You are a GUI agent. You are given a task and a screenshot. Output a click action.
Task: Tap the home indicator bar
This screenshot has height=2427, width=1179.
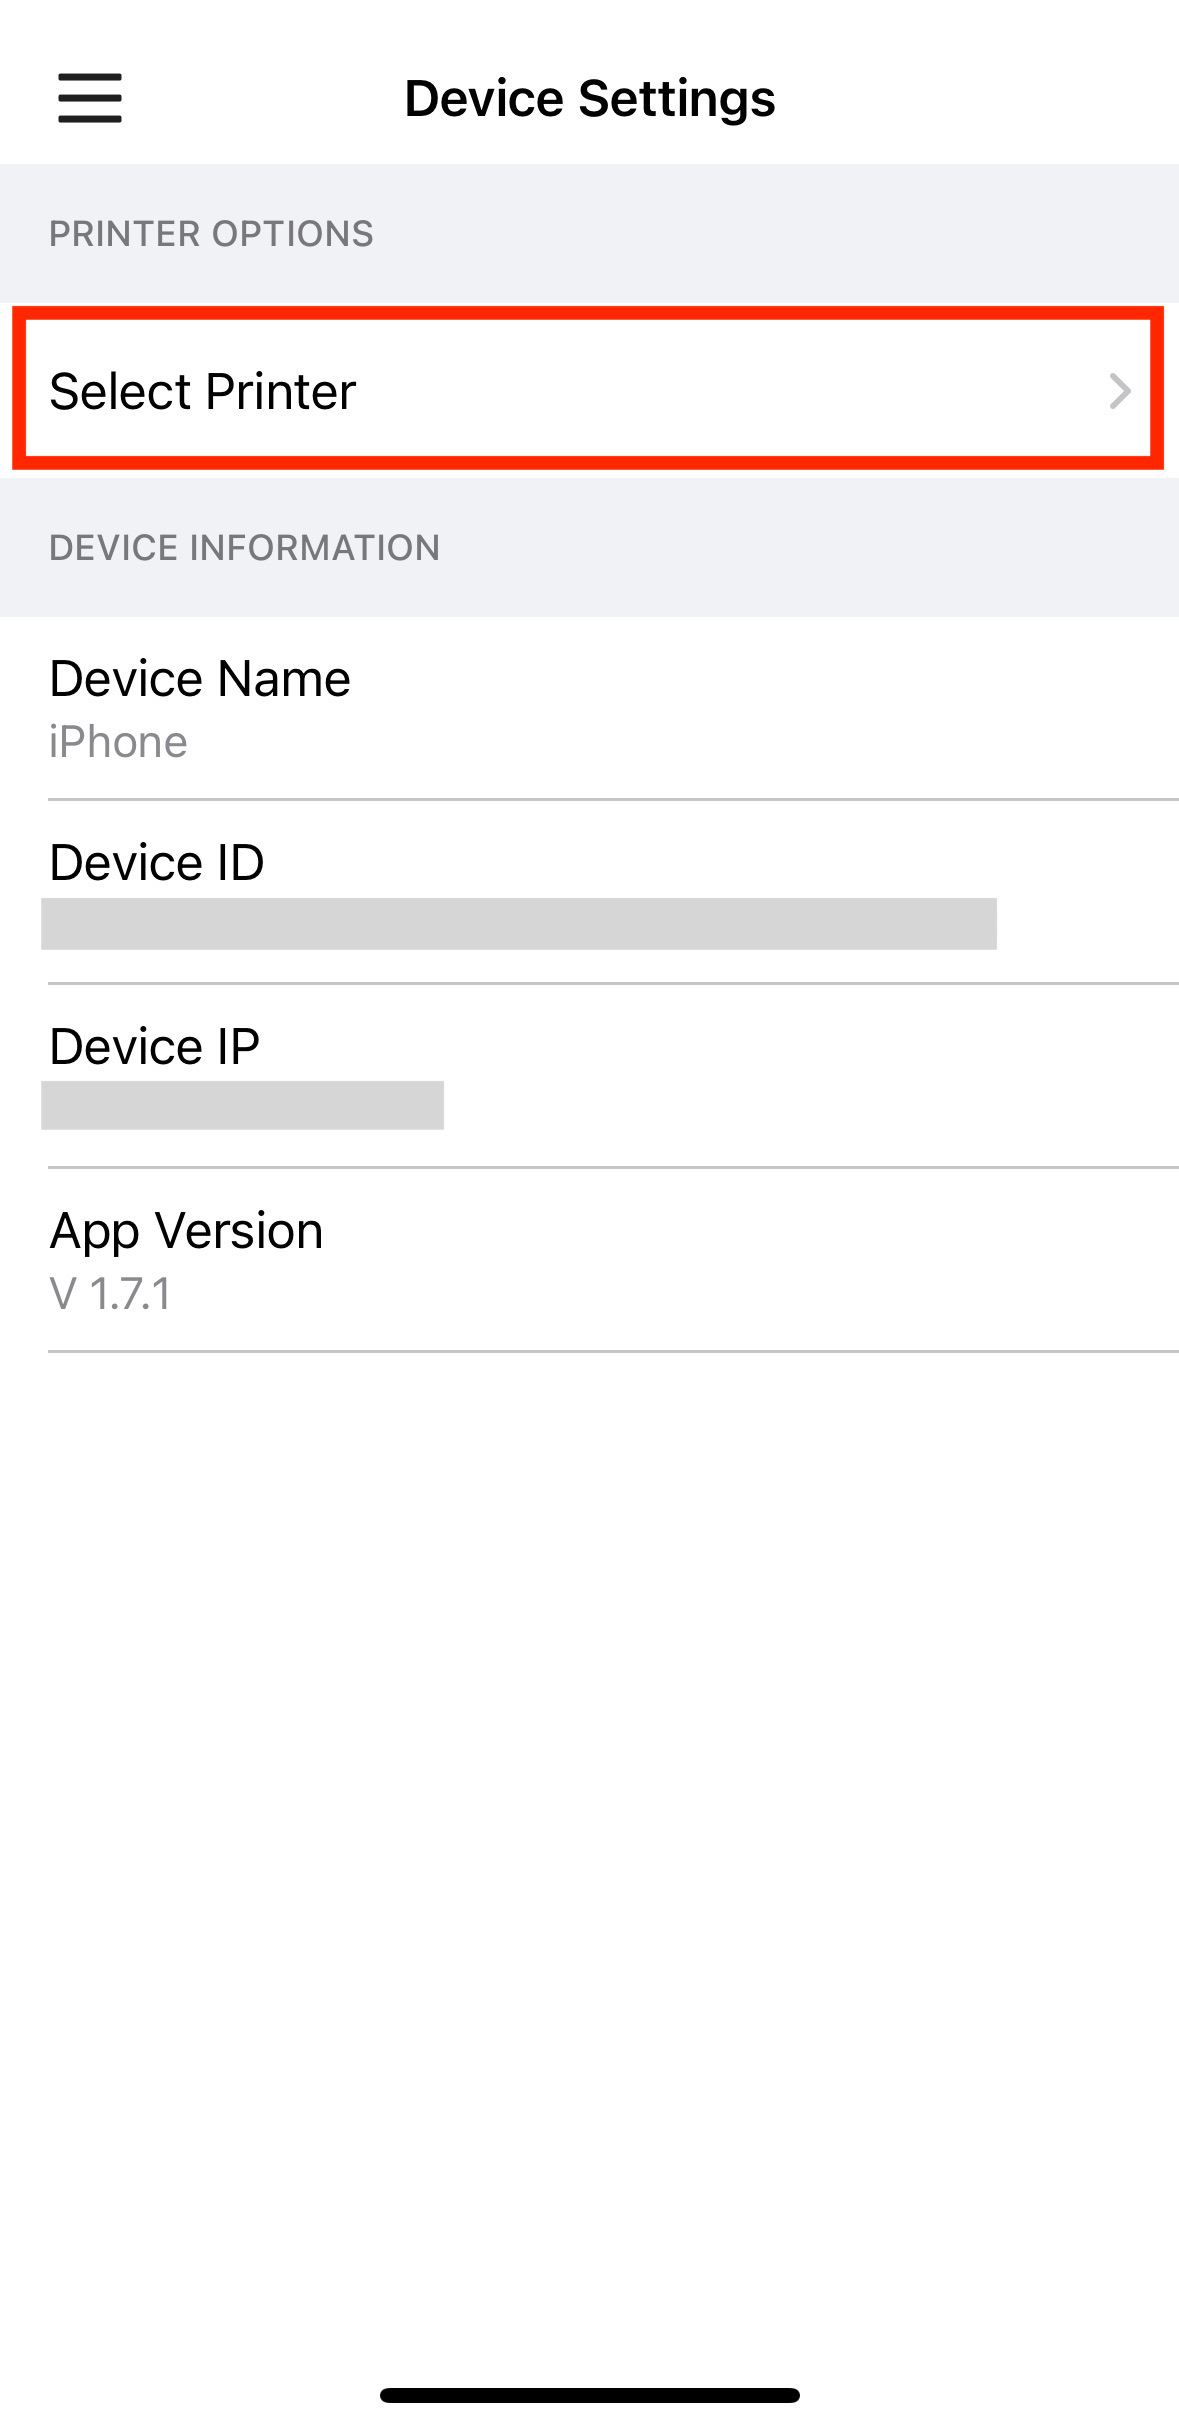pos(590,2395)
